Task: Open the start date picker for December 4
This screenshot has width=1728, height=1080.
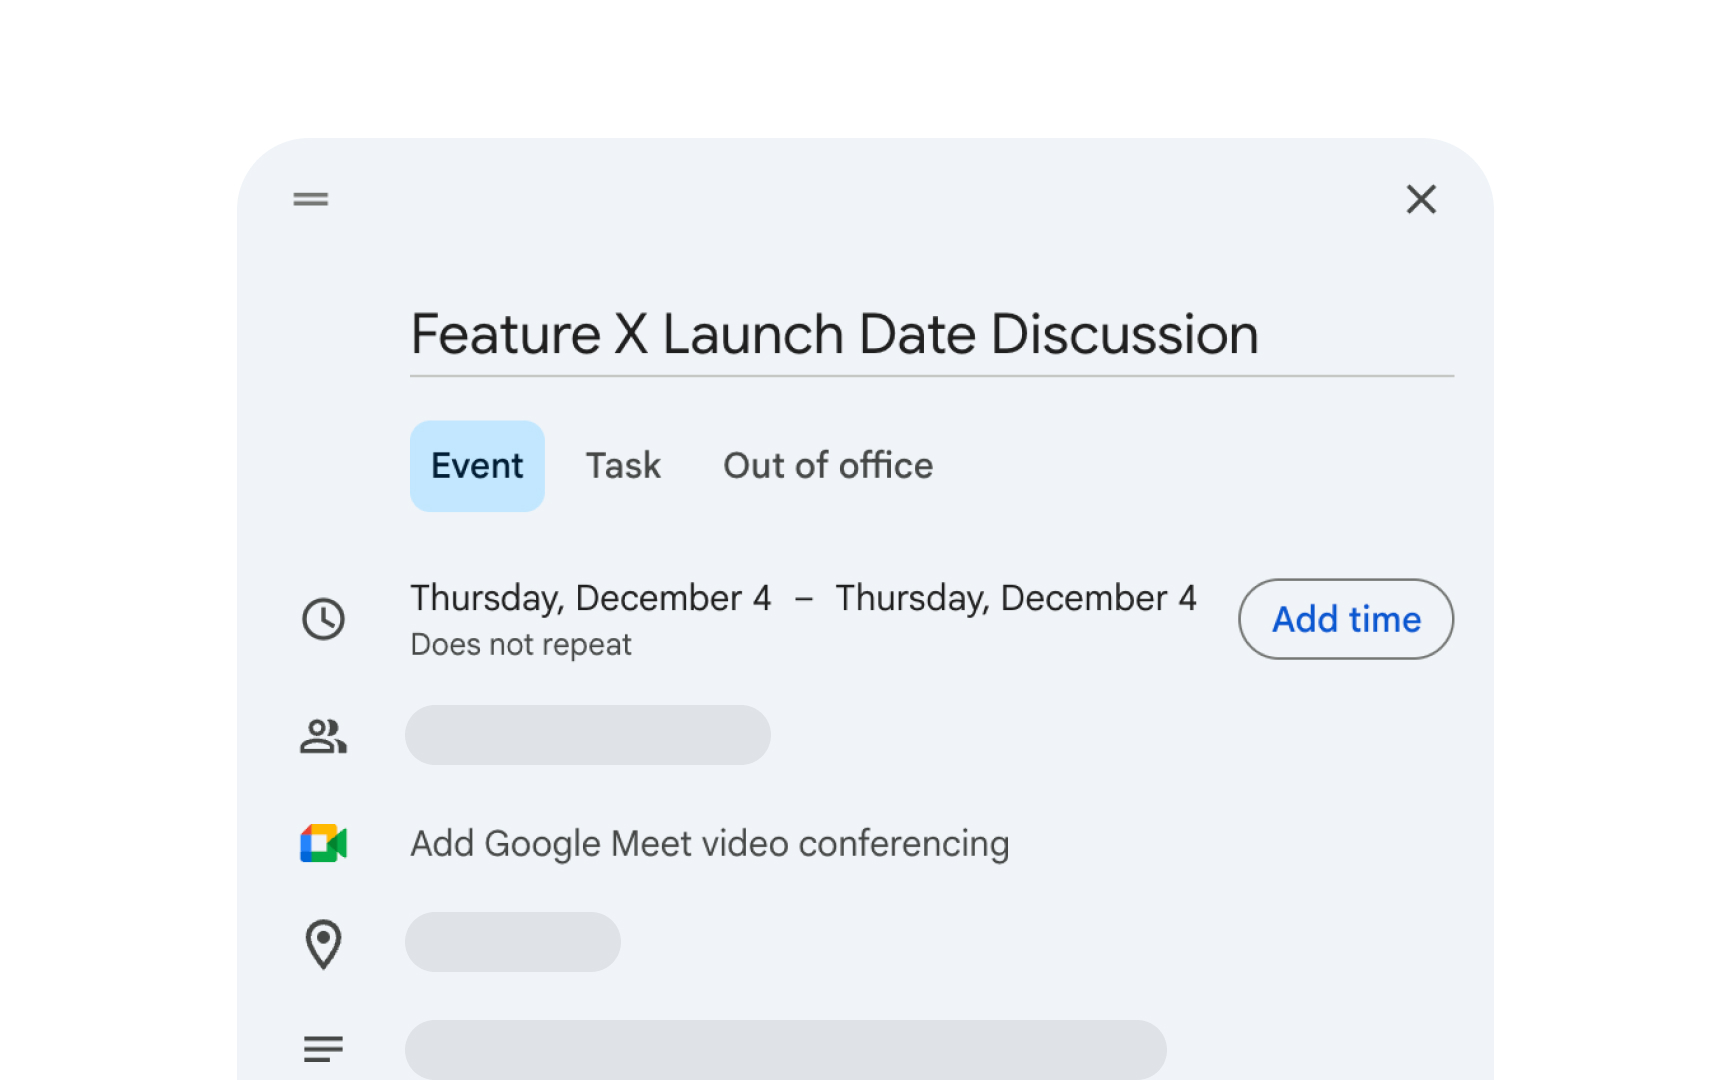Action: click(x=590, y=597)
